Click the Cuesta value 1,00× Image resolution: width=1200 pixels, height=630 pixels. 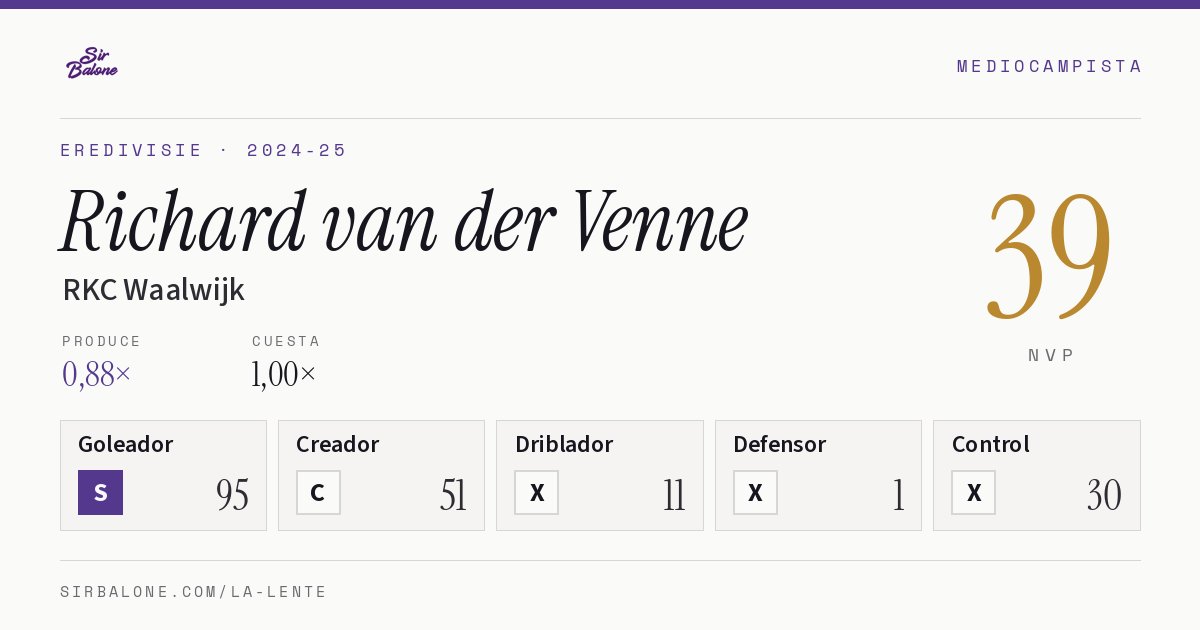(x=284, y=374)
